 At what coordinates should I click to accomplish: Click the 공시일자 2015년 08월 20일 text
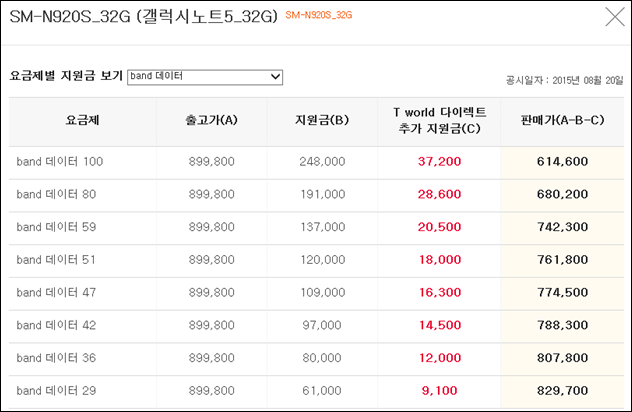point(565,81)
